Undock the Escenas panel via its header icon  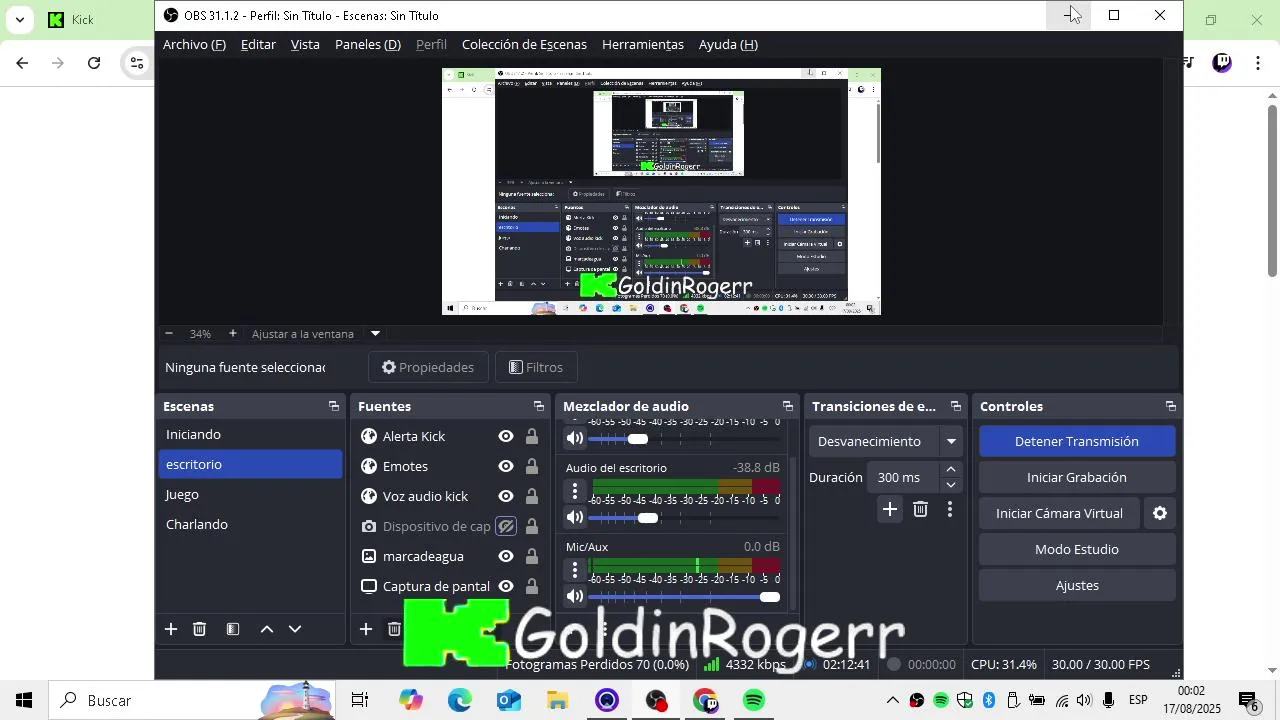333,406
